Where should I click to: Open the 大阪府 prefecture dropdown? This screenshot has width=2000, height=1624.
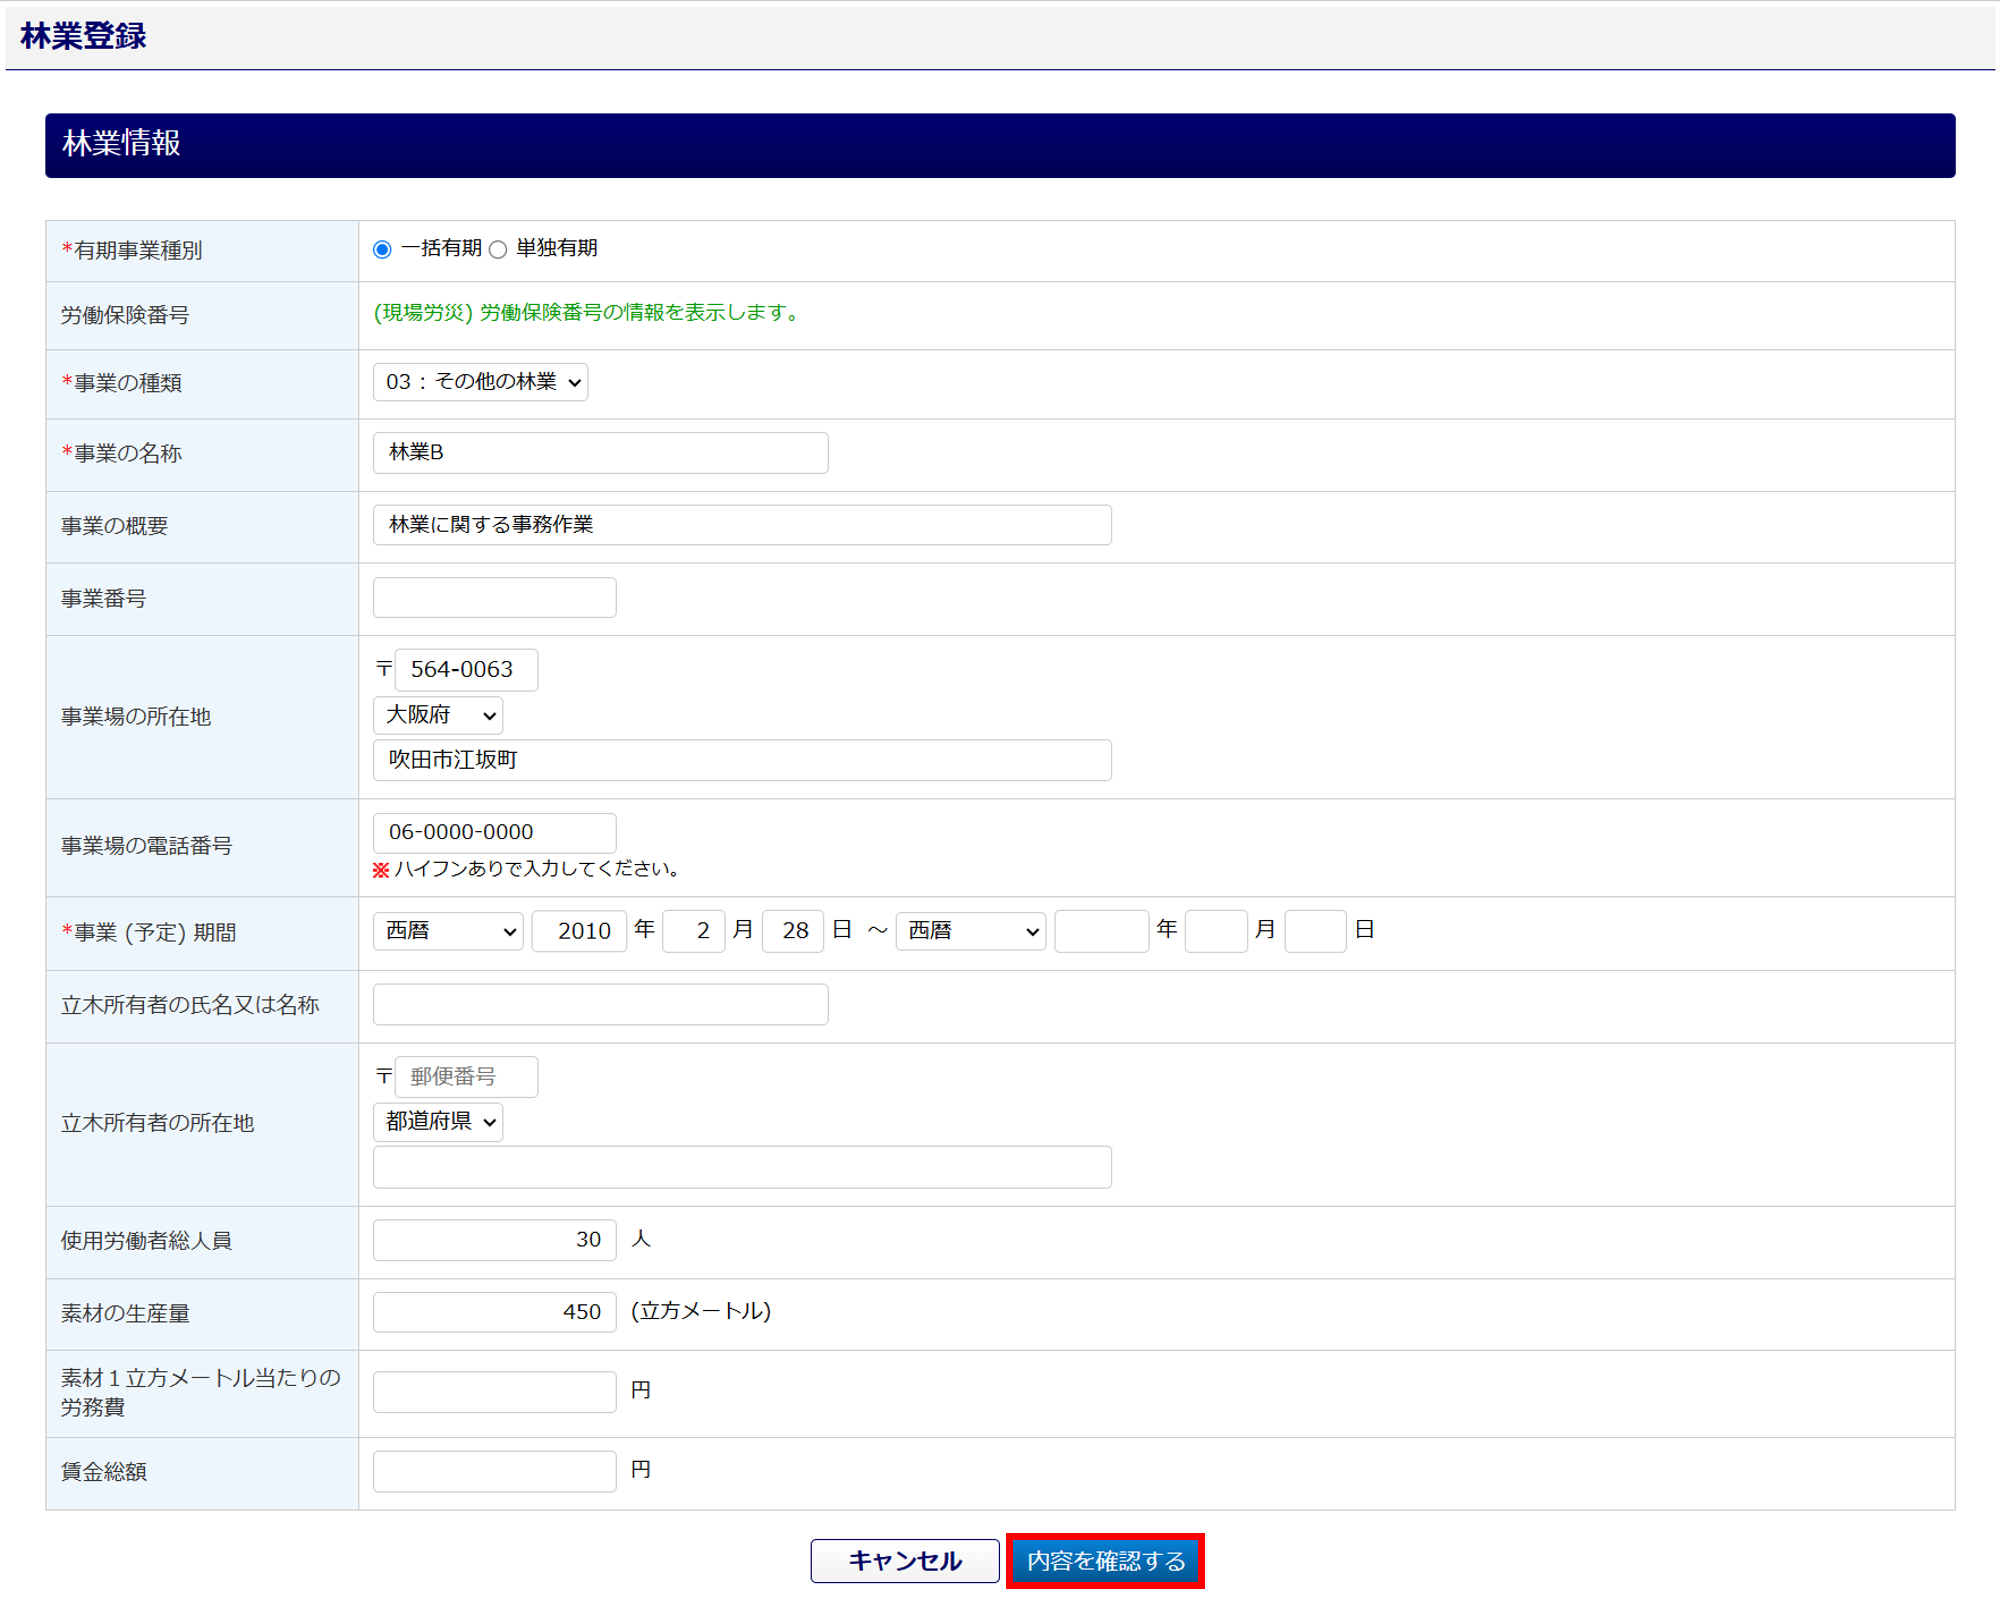point(438,715)
